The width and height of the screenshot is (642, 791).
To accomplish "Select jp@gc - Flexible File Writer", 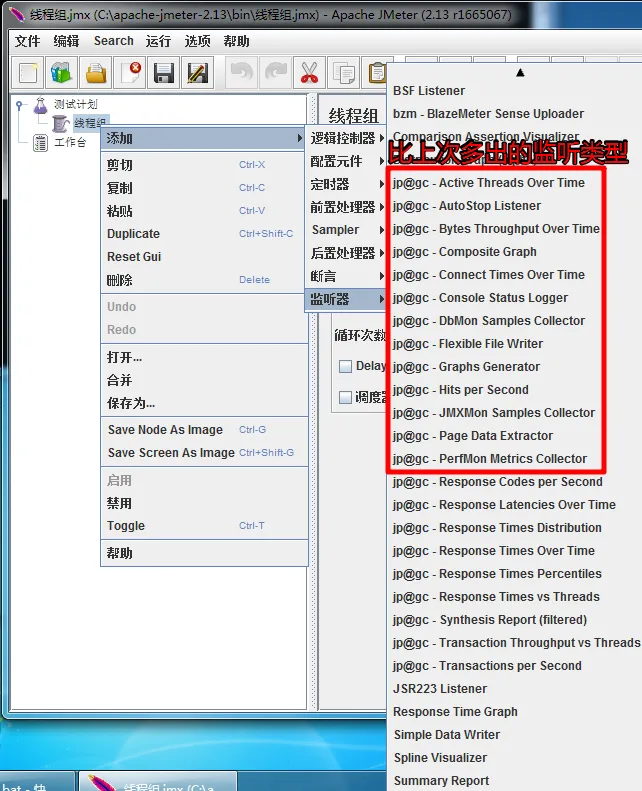I will [x=468, y=344].
